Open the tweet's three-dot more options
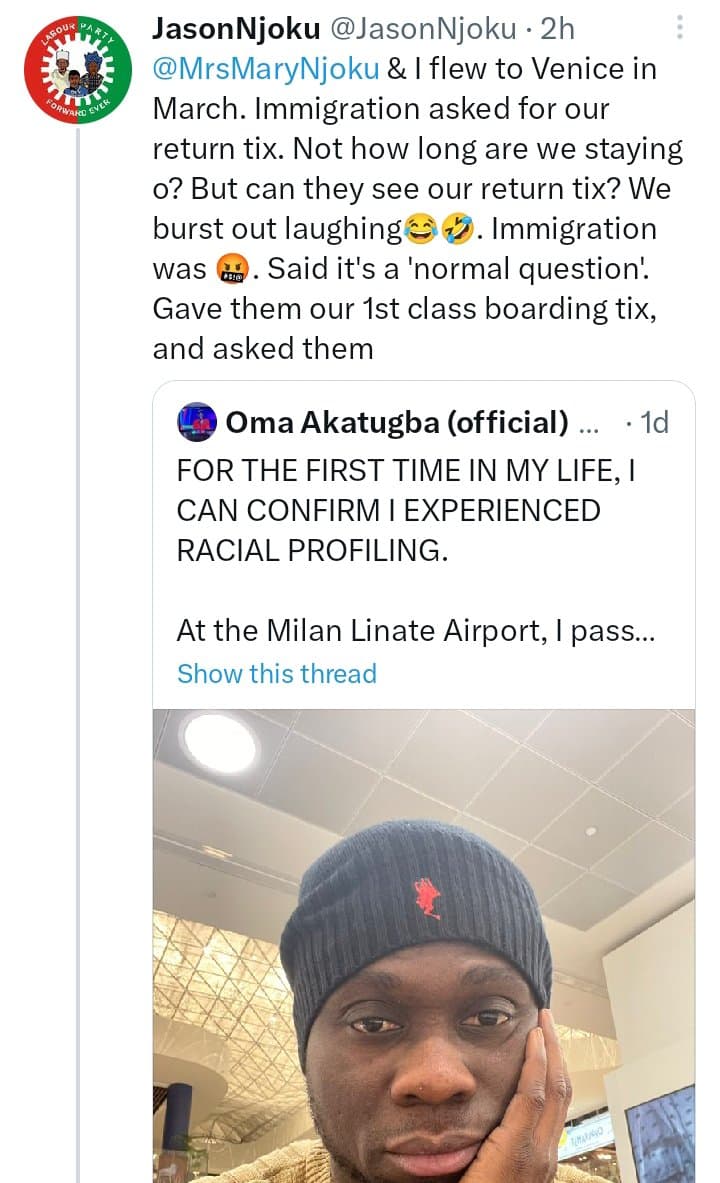The width and height of the screenshot is (720, 1183). tap(680, 27)
